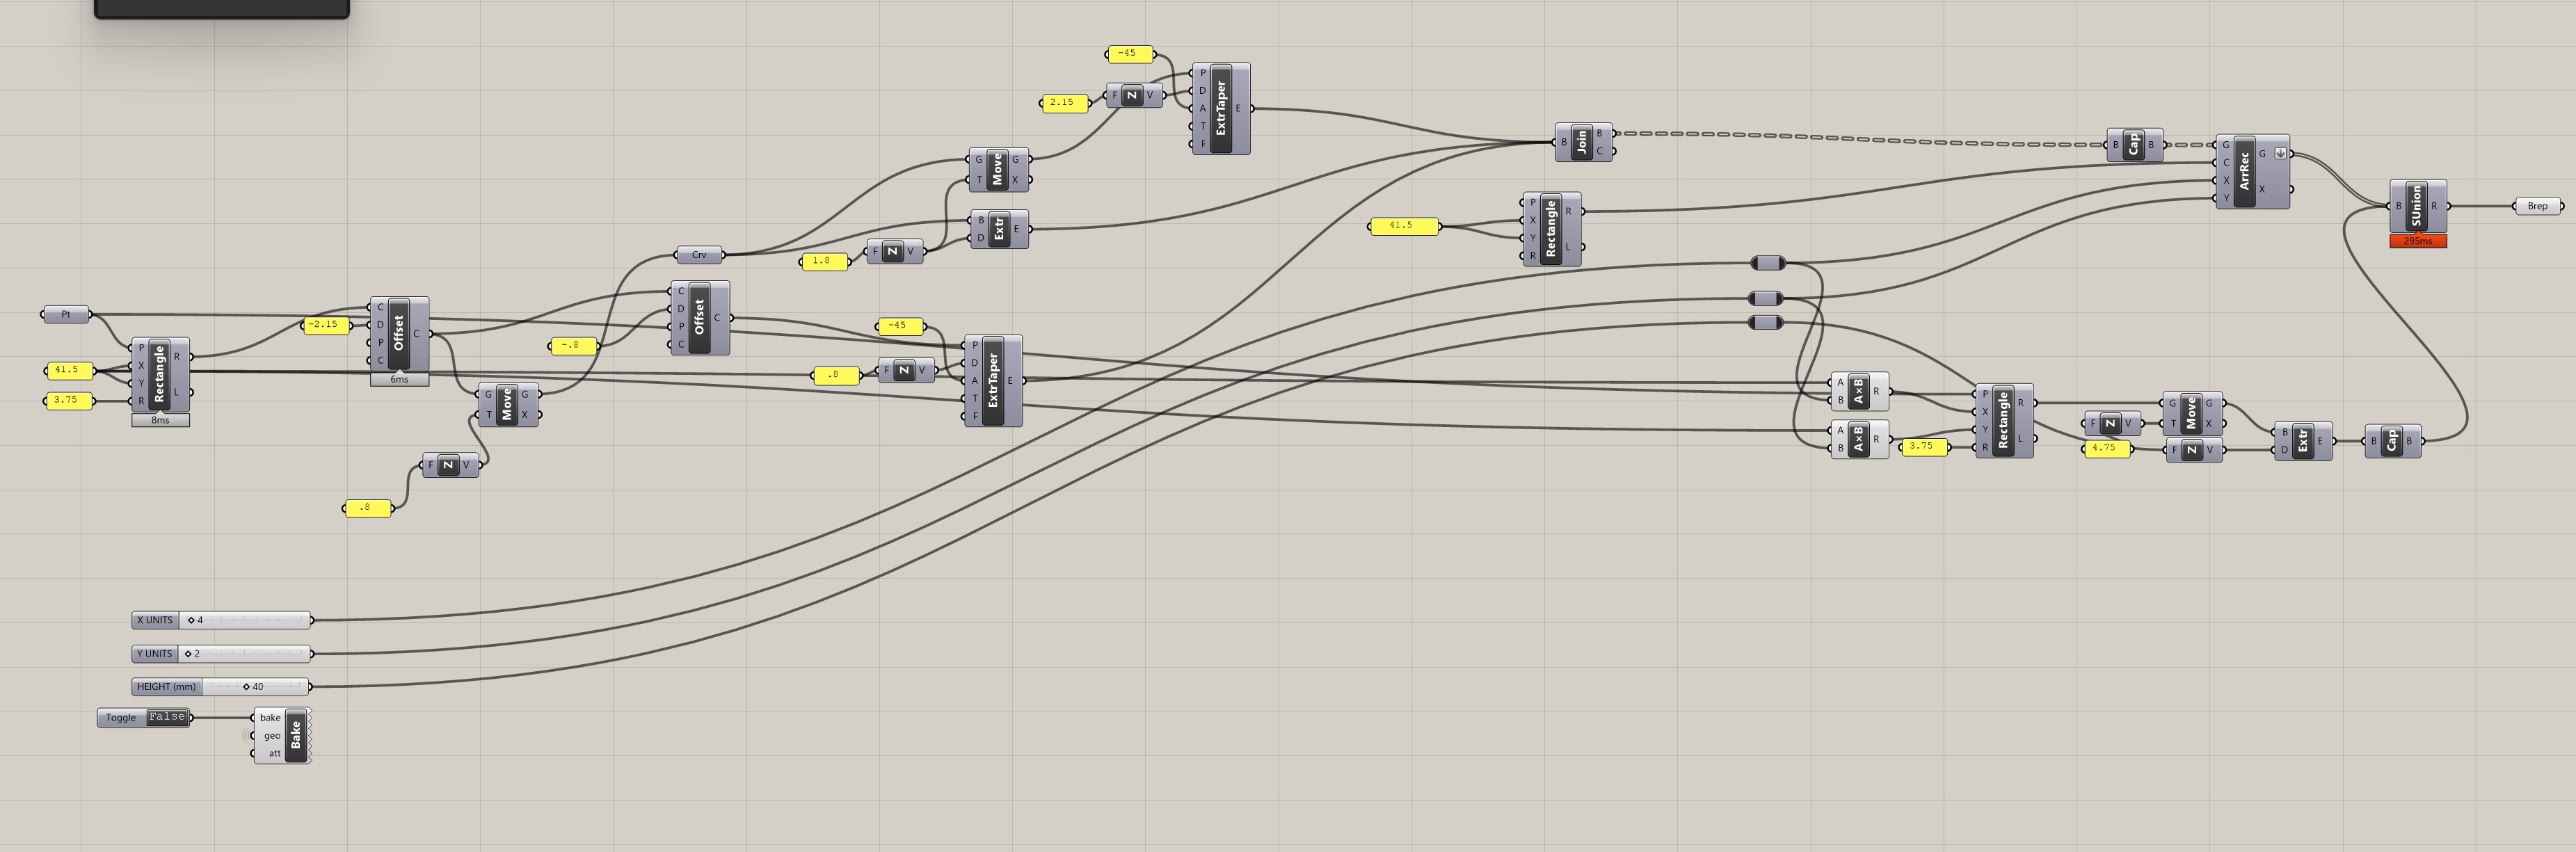Click the 2.15 number panel

click(x=1065, y=102)
